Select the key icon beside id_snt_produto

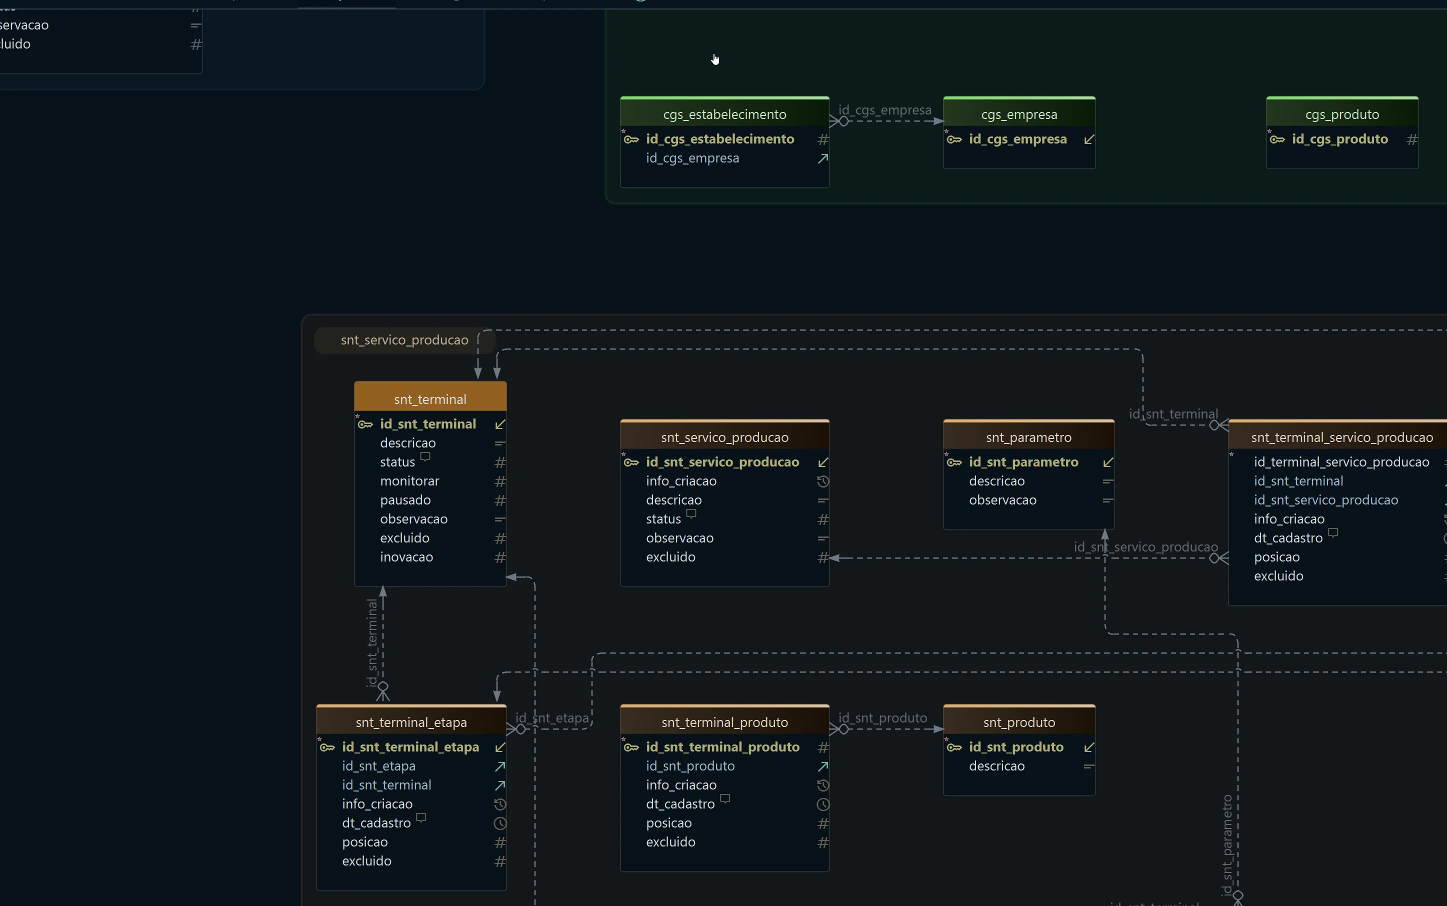click(955, 747)
